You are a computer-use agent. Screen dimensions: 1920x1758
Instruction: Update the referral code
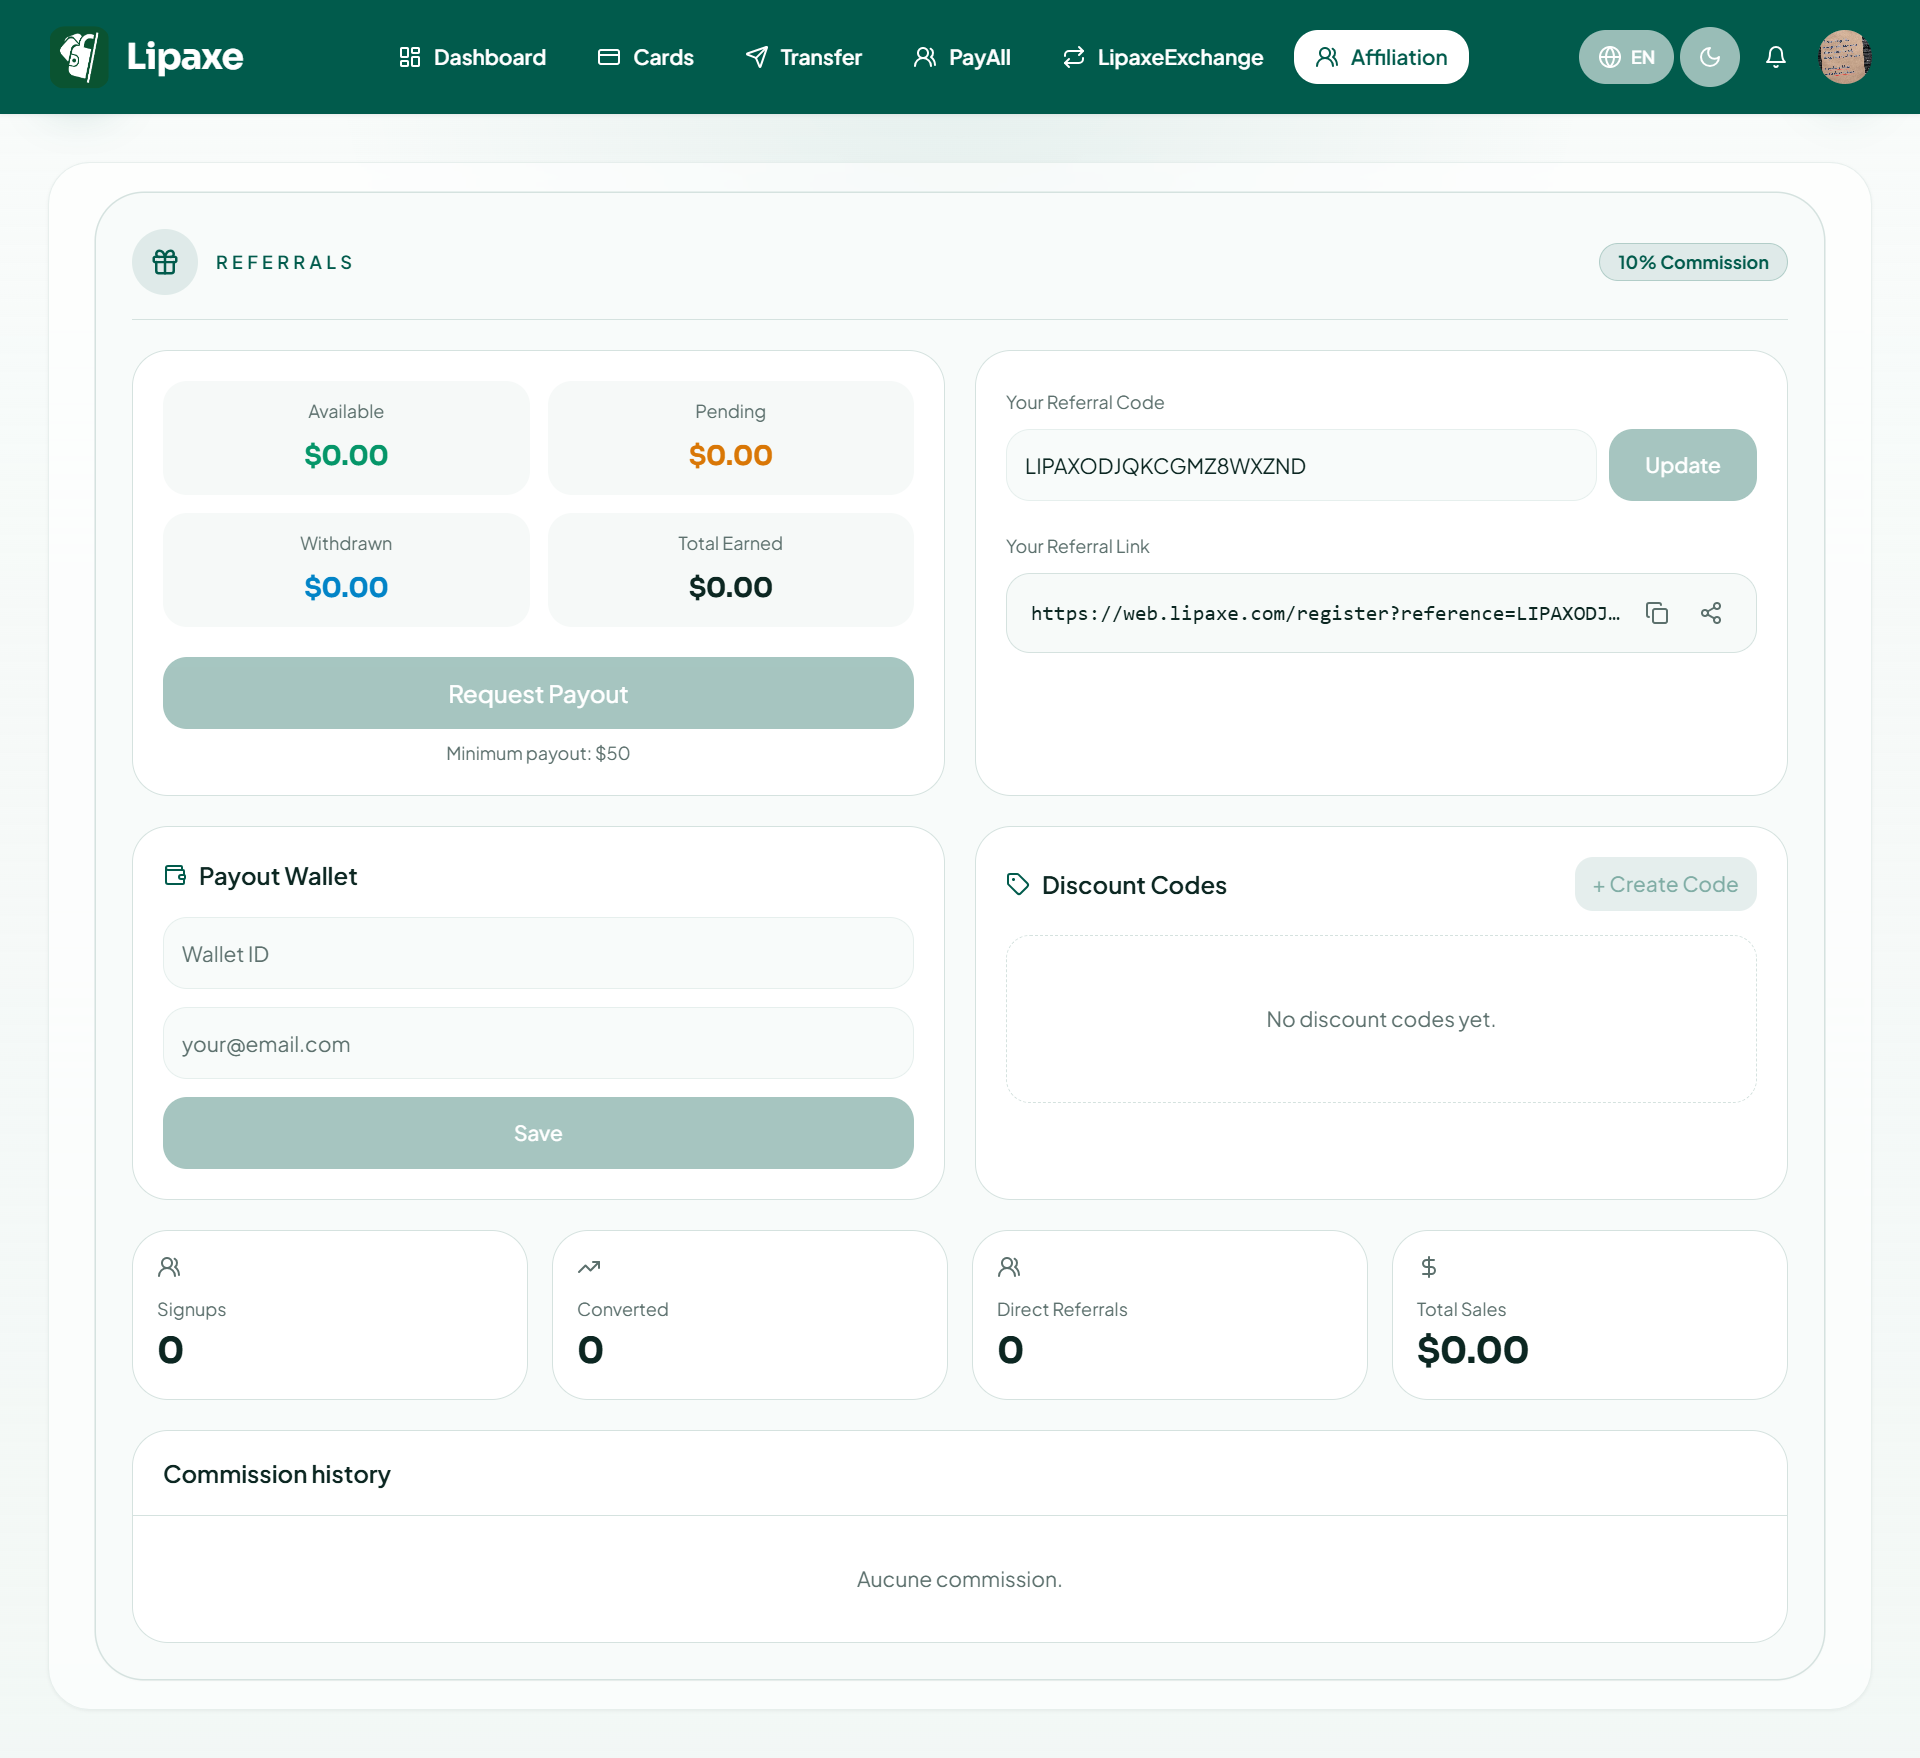pyautogui.click(x=1682, y=465)
